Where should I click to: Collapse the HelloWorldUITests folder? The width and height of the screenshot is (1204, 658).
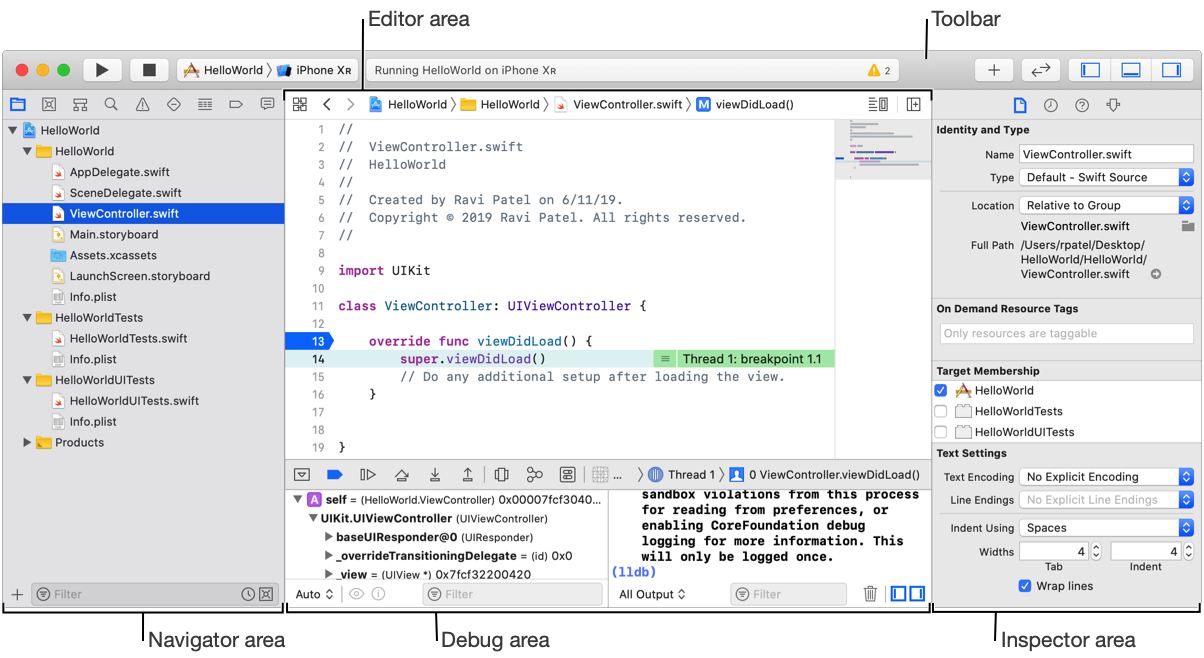[28, 380]
